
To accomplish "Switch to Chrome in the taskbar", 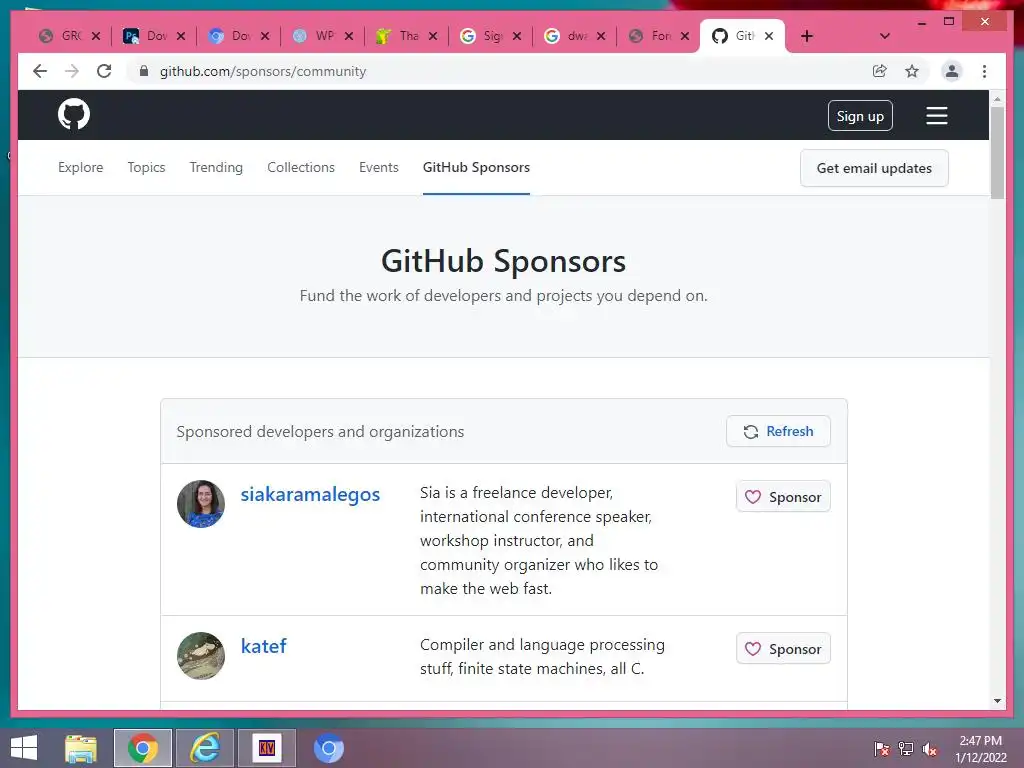I will coord(142,748).
